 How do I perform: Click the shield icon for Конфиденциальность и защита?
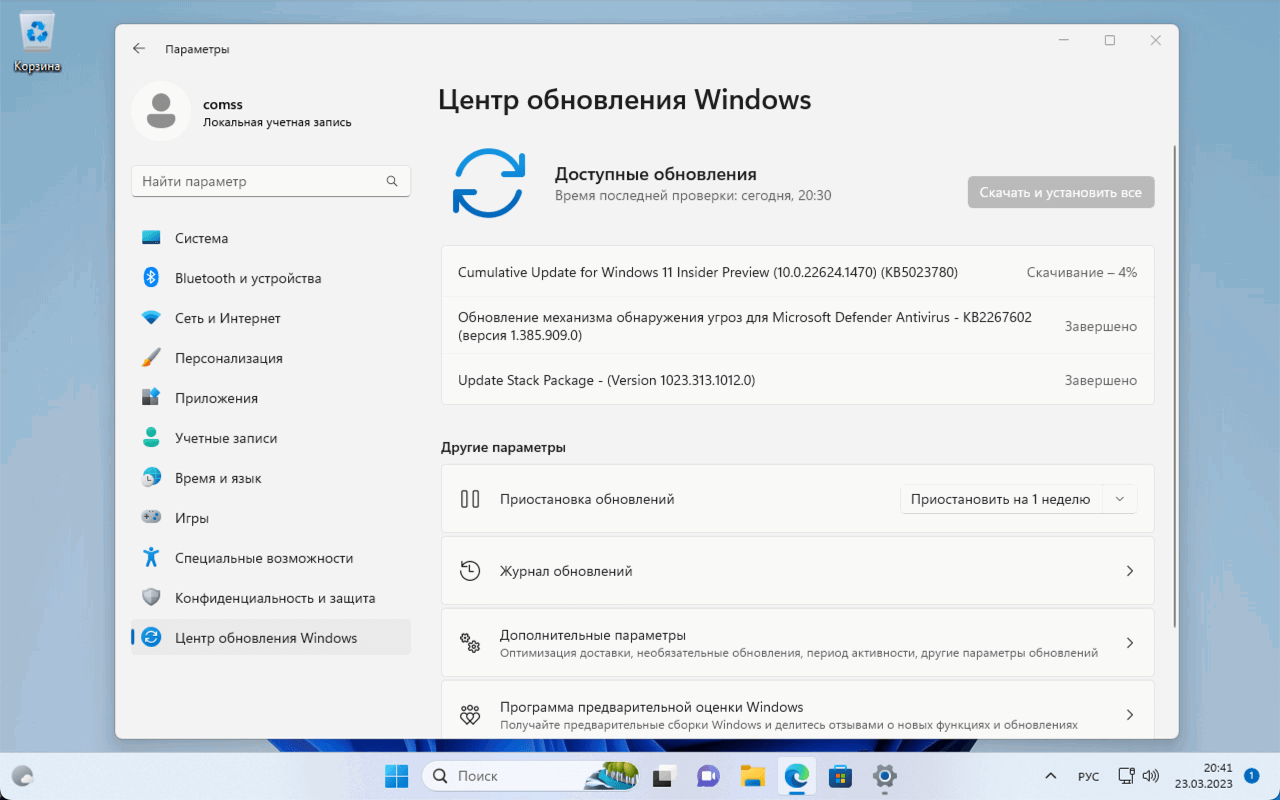click(x=151, y=598)
